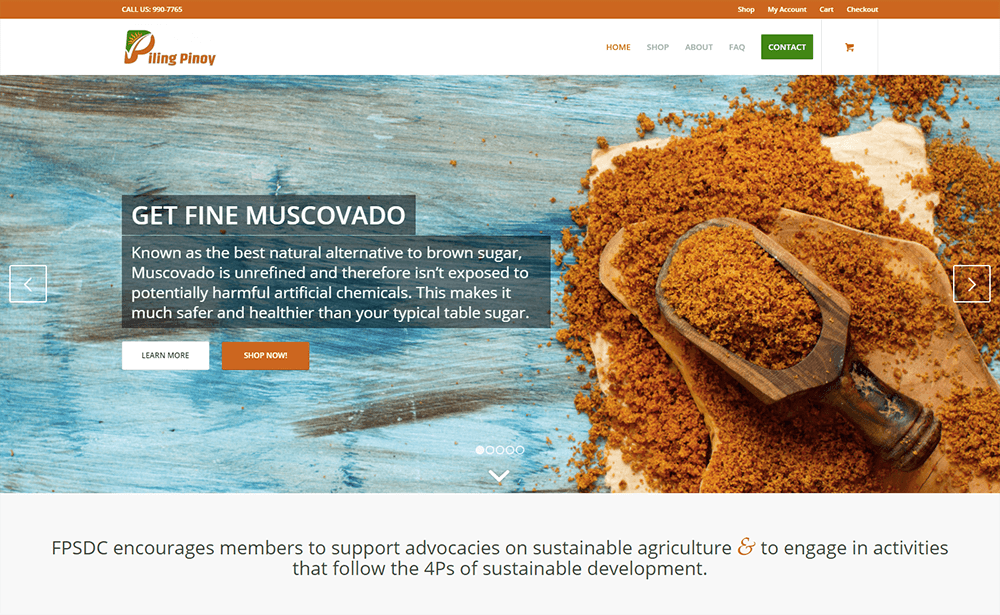
Task: Go to previous slide arrow
Action: click(28, 284)
